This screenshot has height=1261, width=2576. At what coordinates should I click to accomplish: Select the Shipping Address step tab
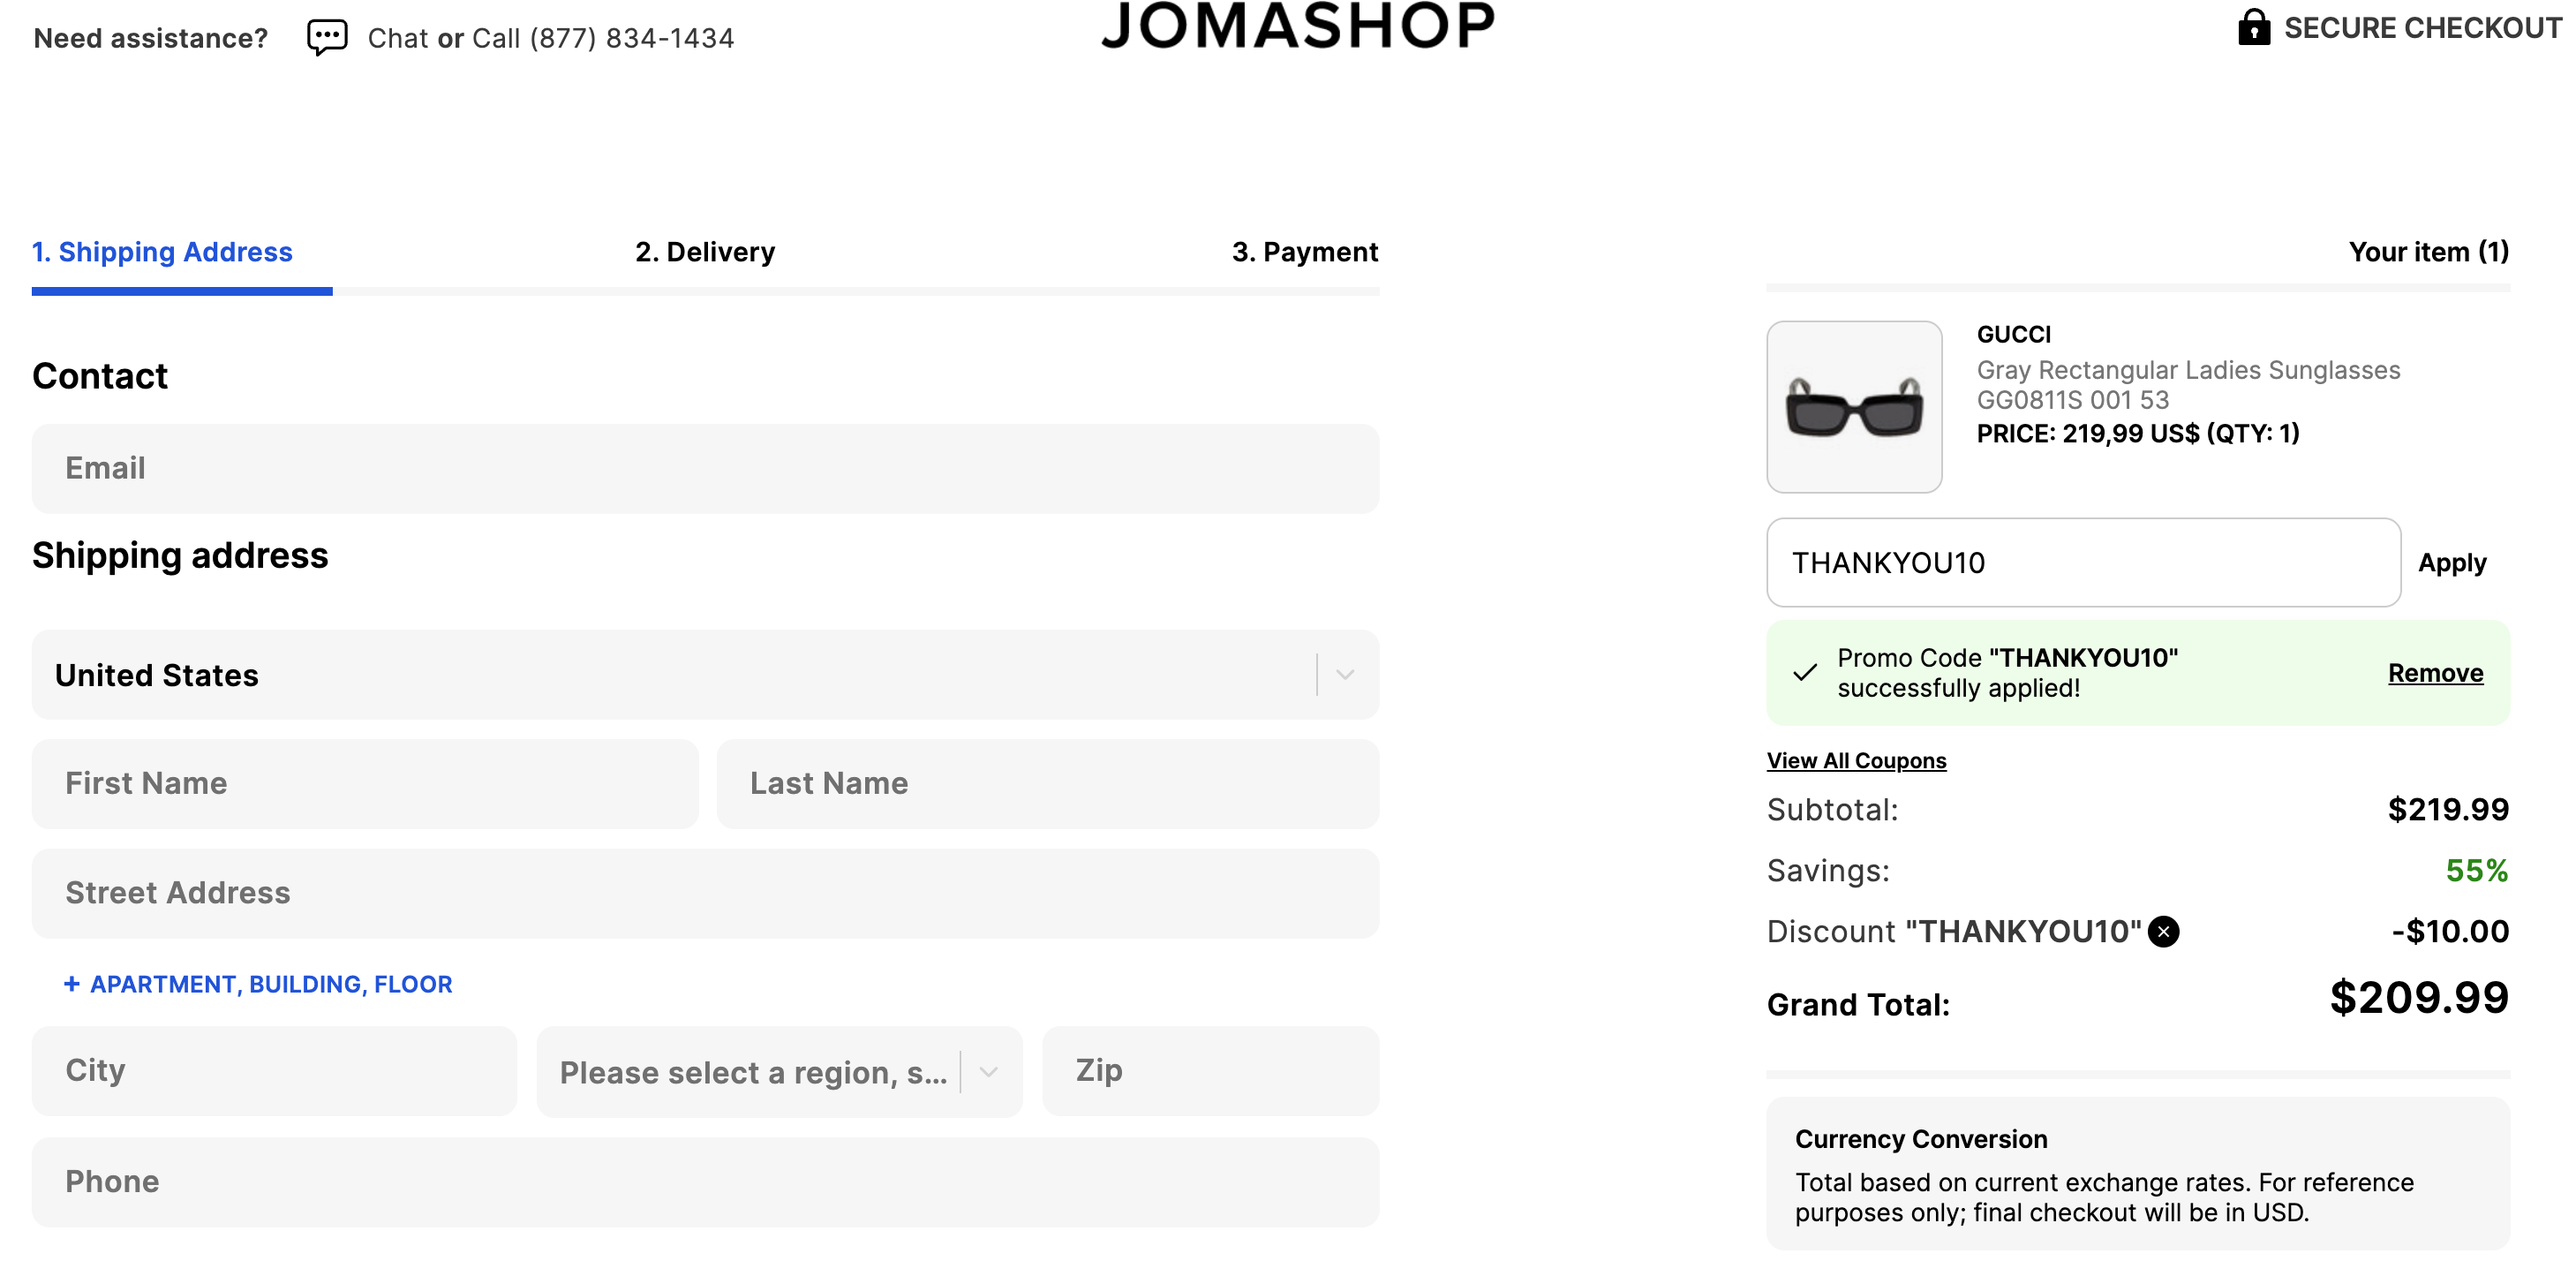tap(162, 252)
